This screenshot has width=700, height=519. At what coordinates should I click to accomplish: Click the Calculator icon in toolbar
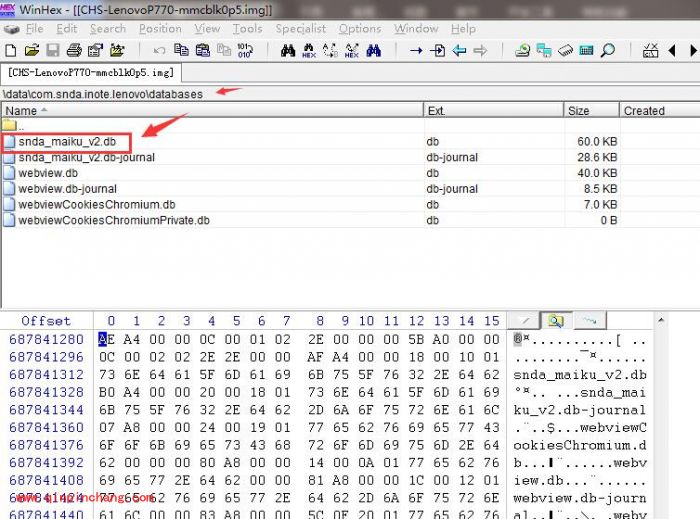pyautogui.click(x=587, y=50)
